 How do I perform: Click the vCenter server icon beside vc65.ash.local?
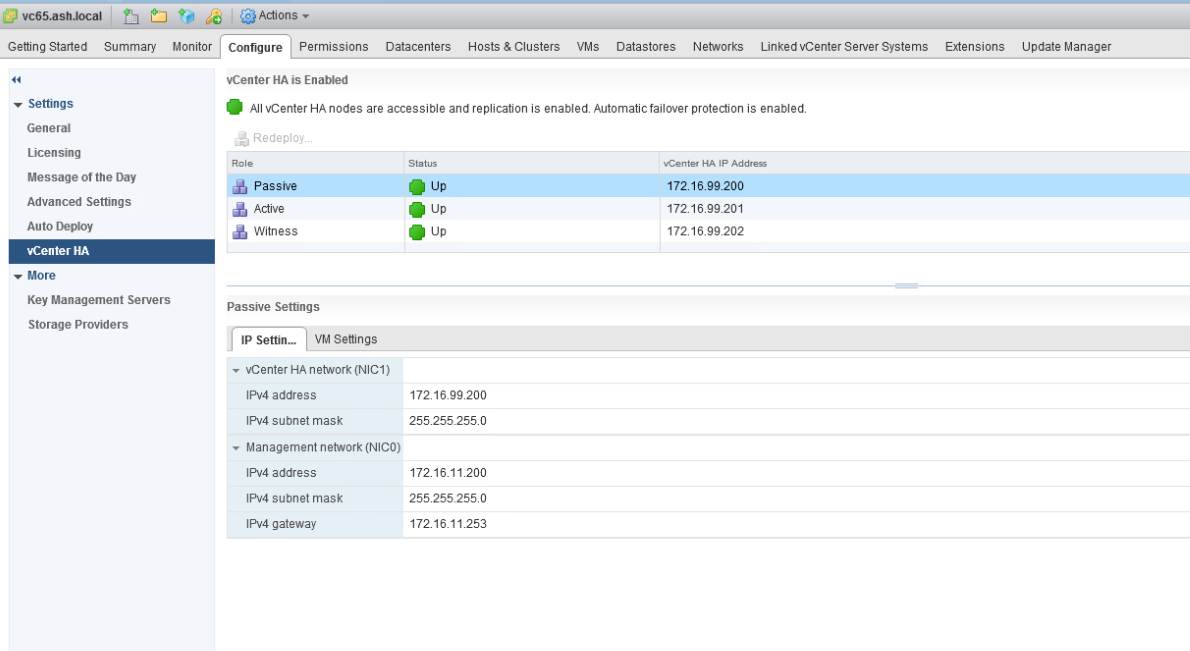(x=10, y=16)
